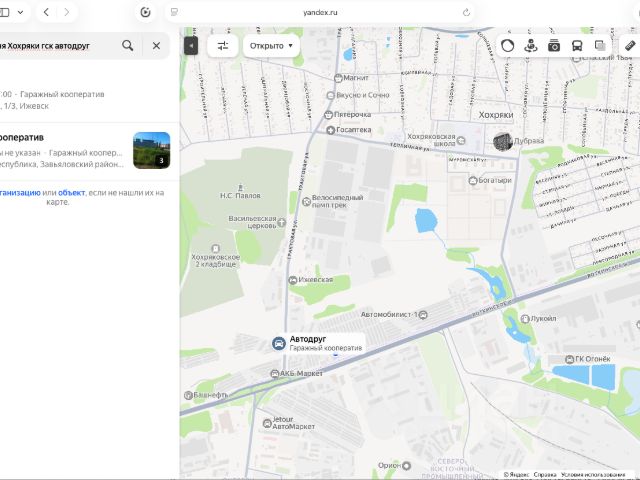Click the Лукойл gas station marker
The width and height of the screenshot is (640, 480).
click(x=525, y=318)
